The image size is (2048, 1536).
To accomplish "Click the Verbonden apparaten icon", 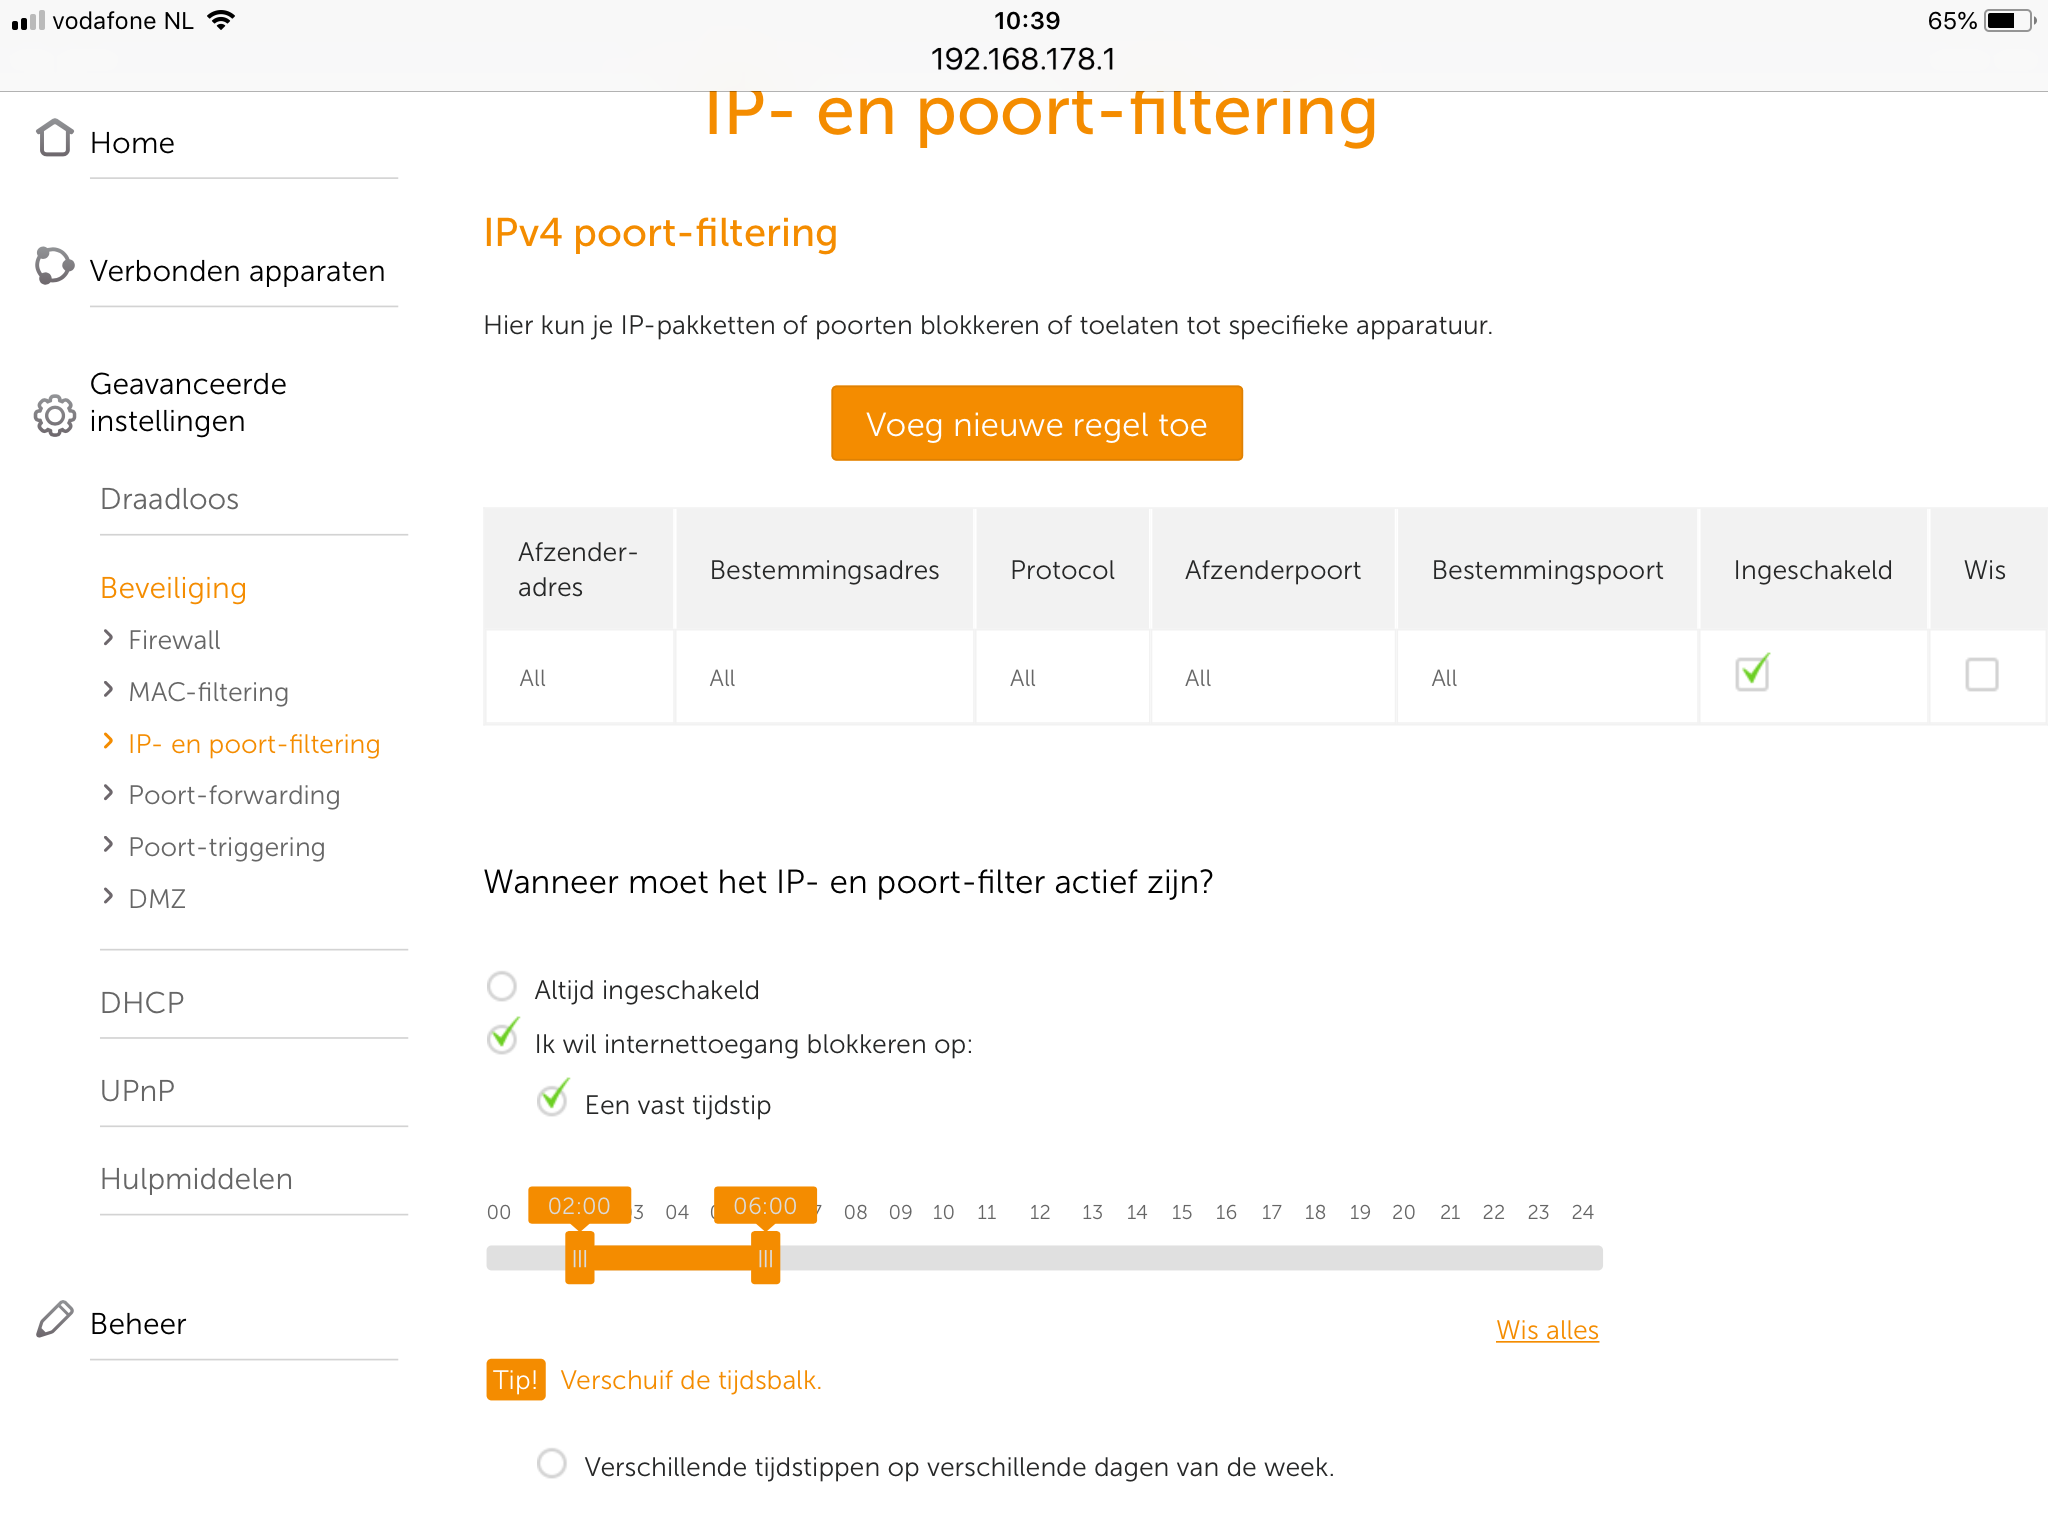I will [x=54, y=266].
